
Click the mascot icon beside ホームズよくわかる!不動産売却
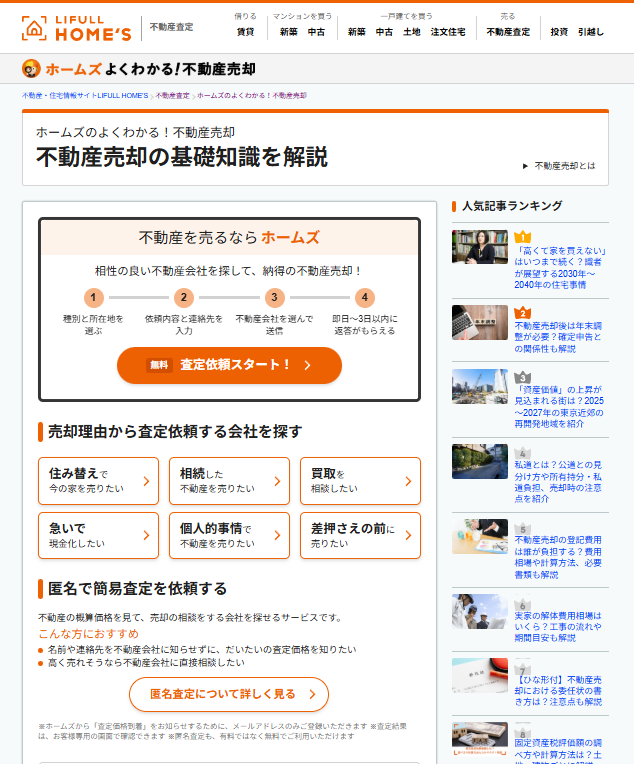pos(31,69)
